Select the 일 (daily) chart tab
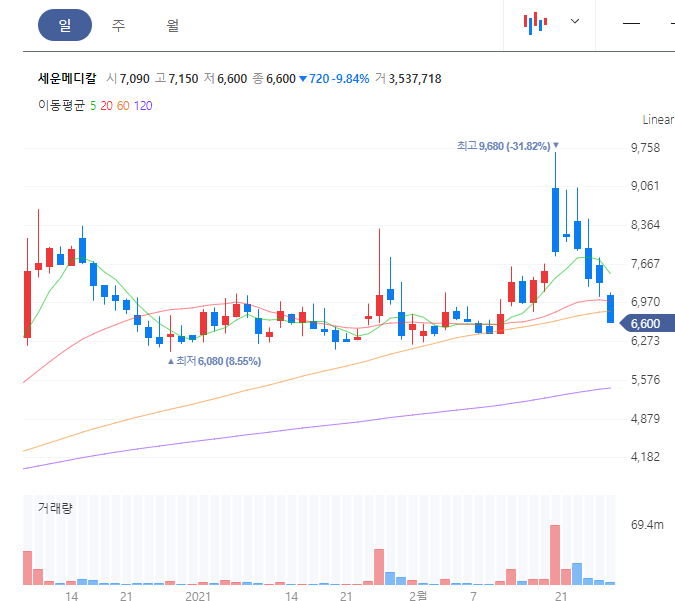Image resolution: width=675 pixels, height=601 pixels. (x=65, y=25)
